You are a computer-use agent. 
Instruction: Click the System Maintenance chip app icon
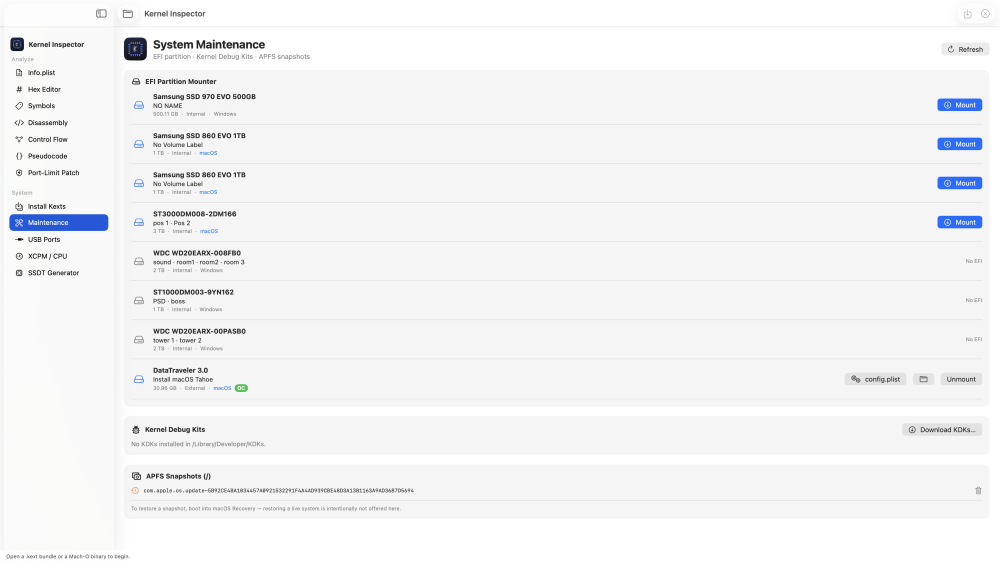135,49
